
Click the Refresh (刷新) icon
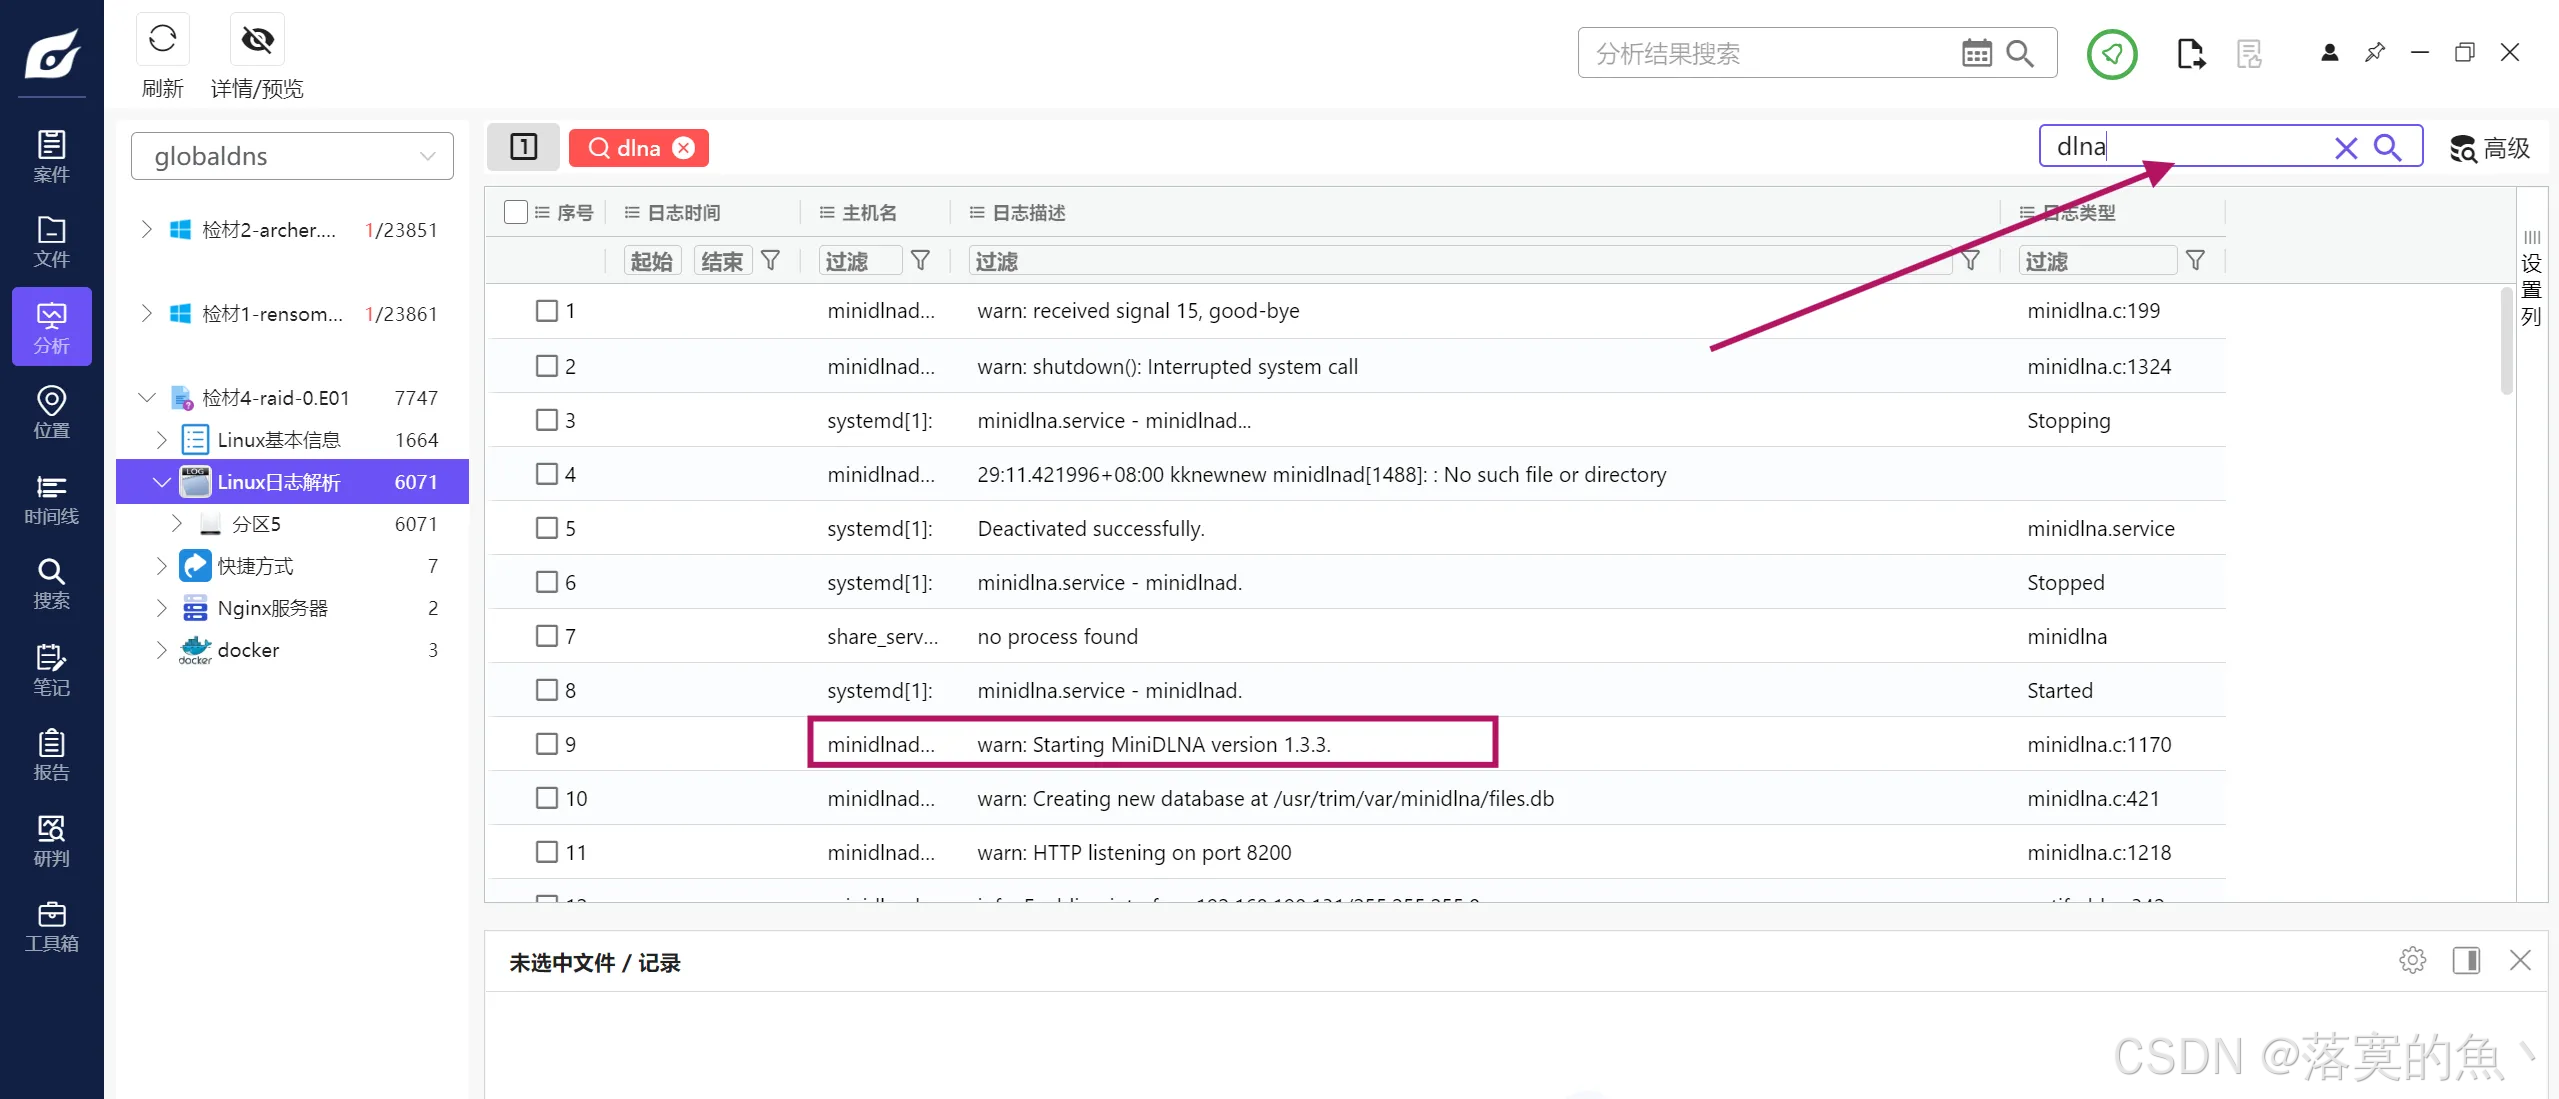pos(162,40)
